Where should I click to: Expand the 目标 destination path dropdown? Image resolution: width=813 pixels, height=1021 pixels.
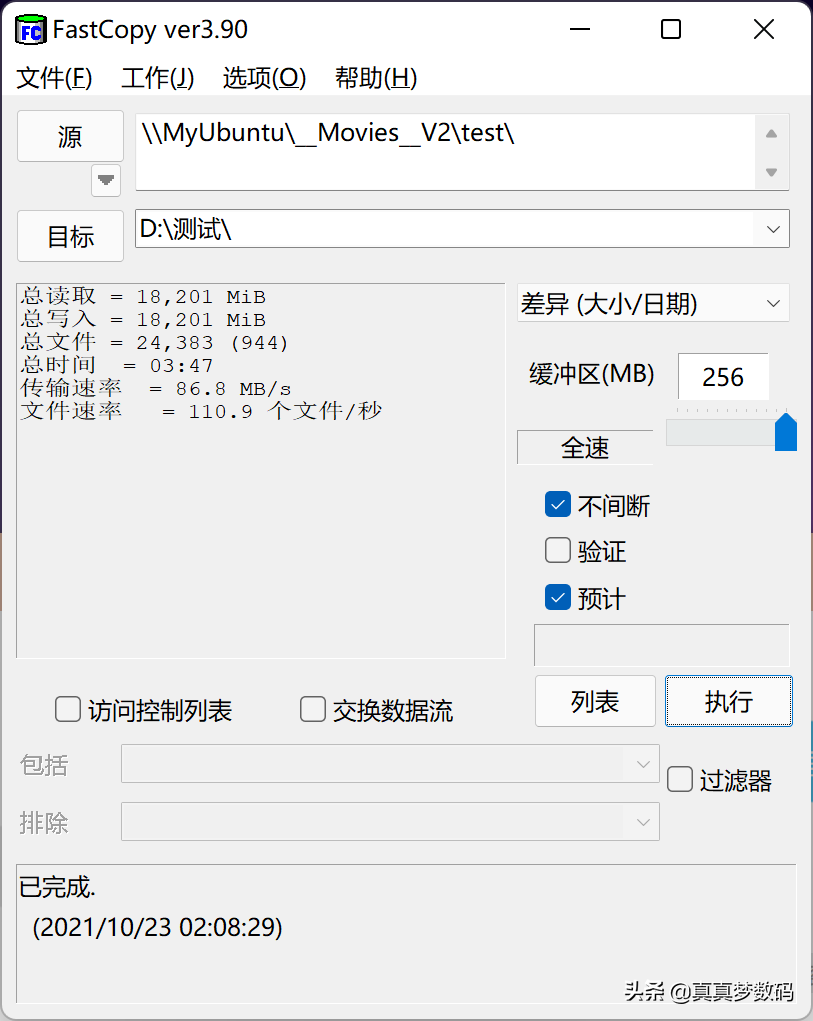[773, 229]
